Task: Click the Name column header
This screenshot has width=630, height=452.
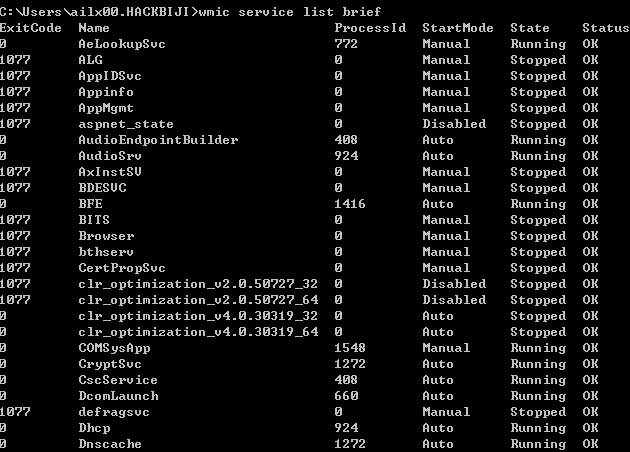Action: (94, 28)
